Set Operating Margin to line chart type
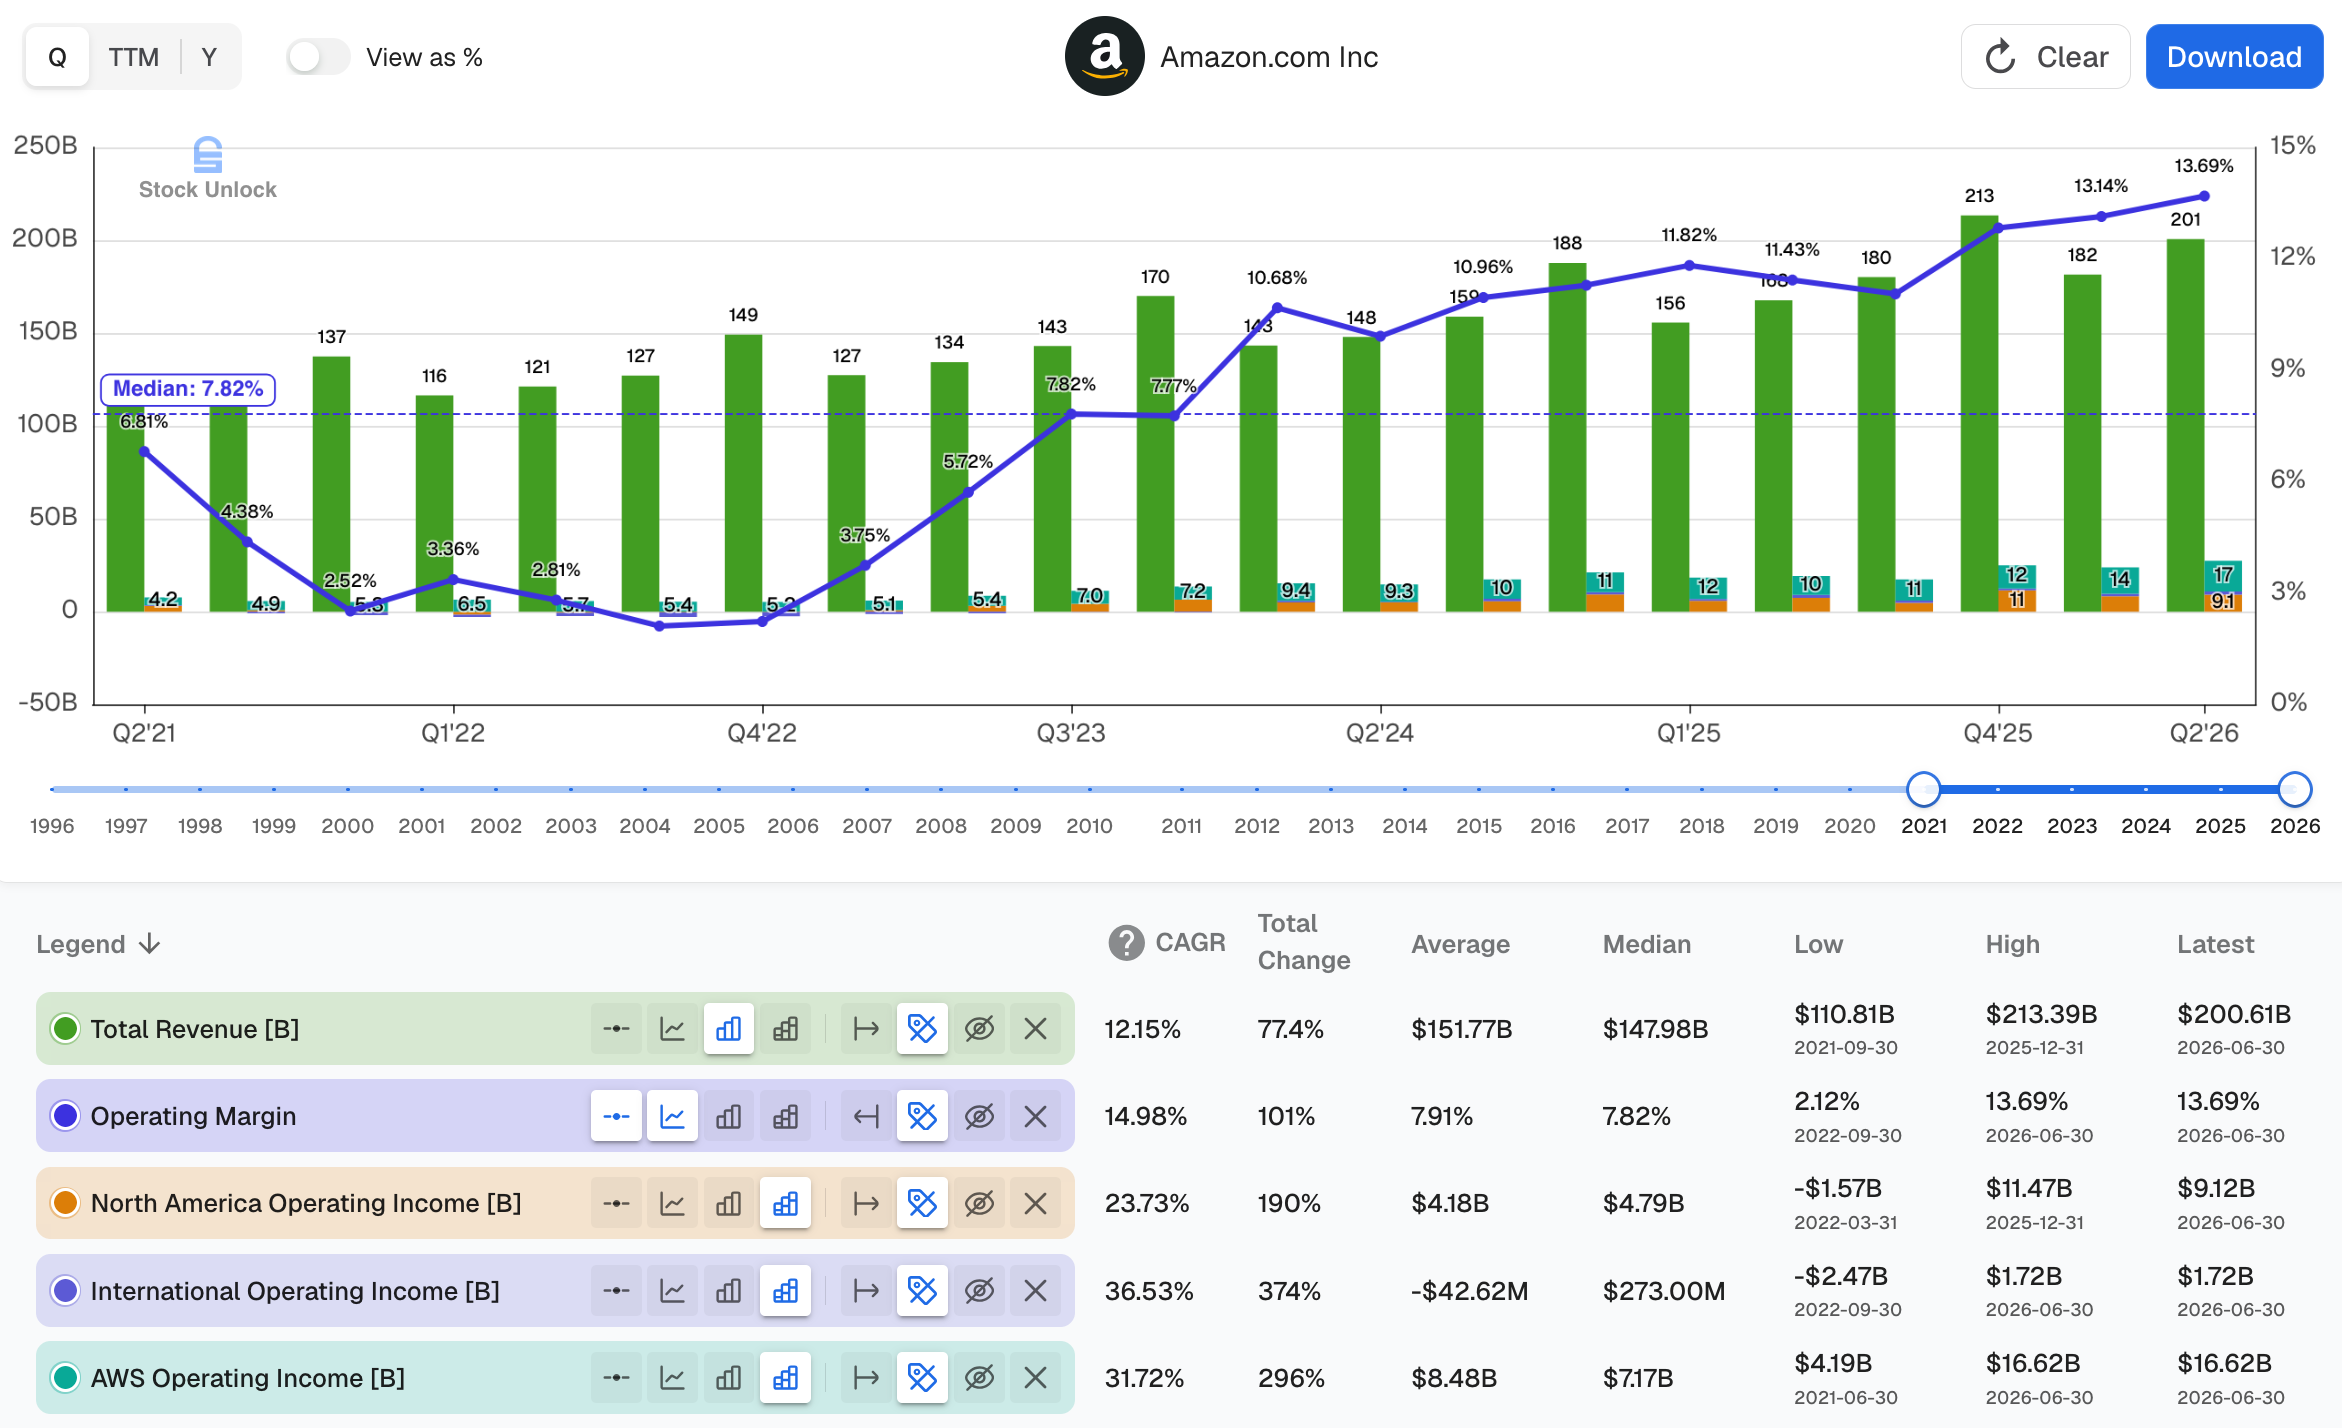This screenshot has width=2342, height=1428. 672,1116
